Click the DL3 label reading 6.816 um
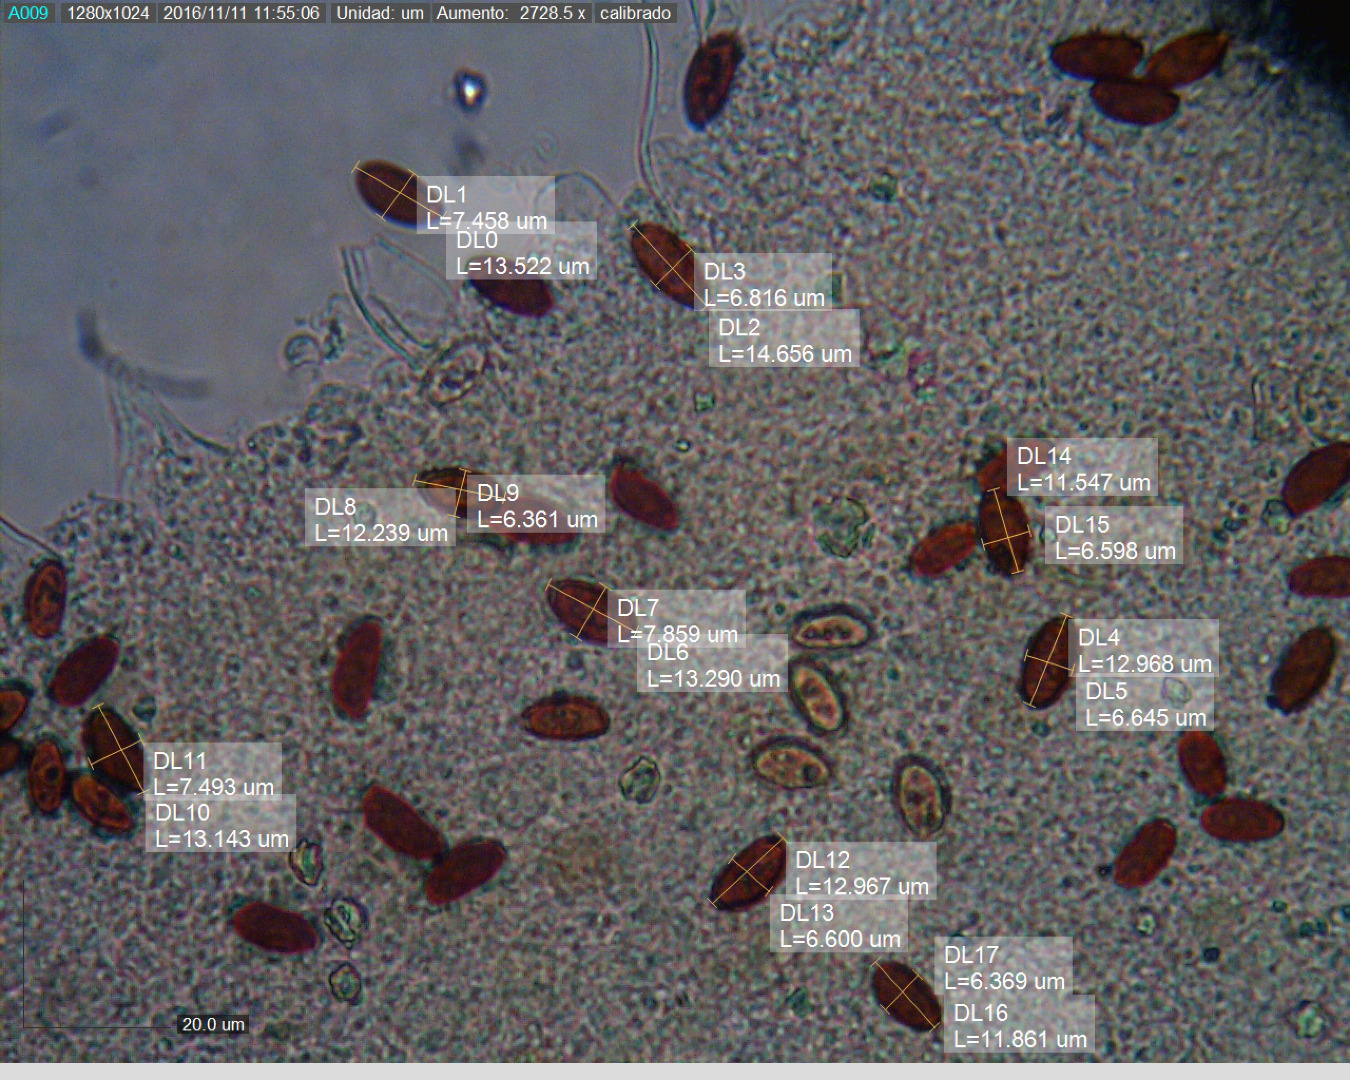 click(x=764, y=284)
